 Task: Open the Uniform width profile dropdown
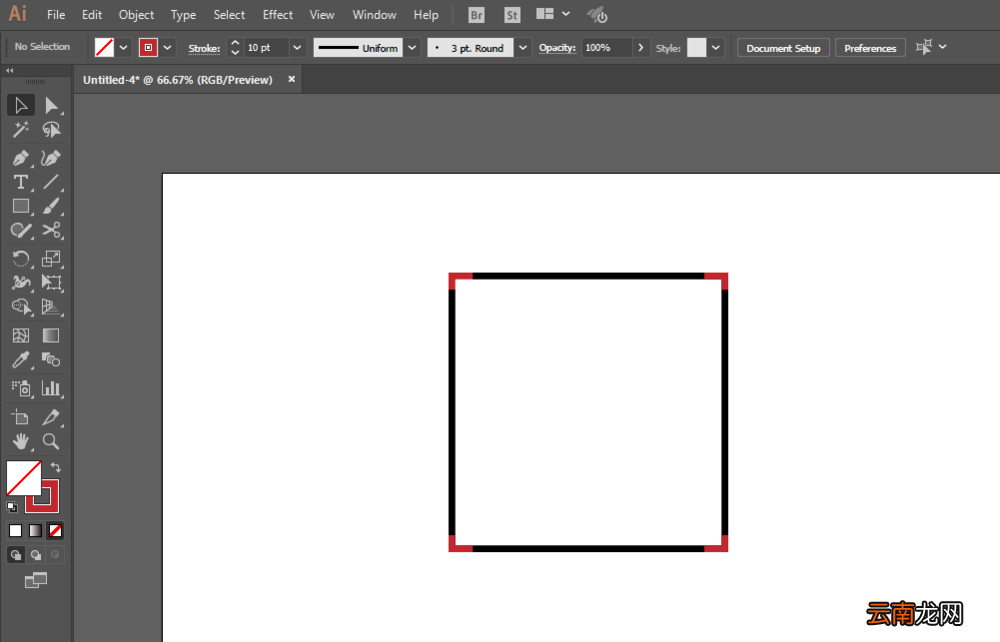point(412,48)
